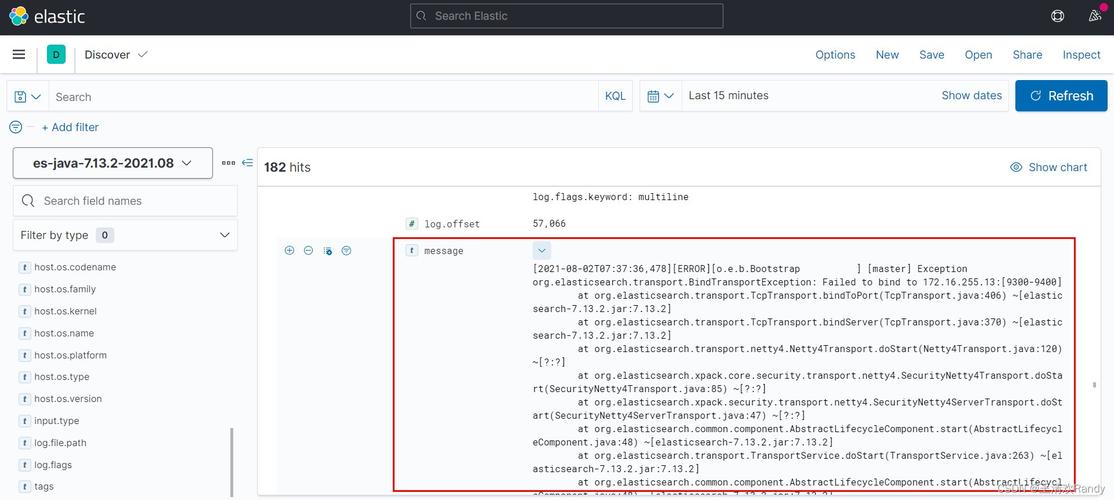Collapse the field sidebar arrow icon
The image size is (1114, 500).
coord(247,163)
